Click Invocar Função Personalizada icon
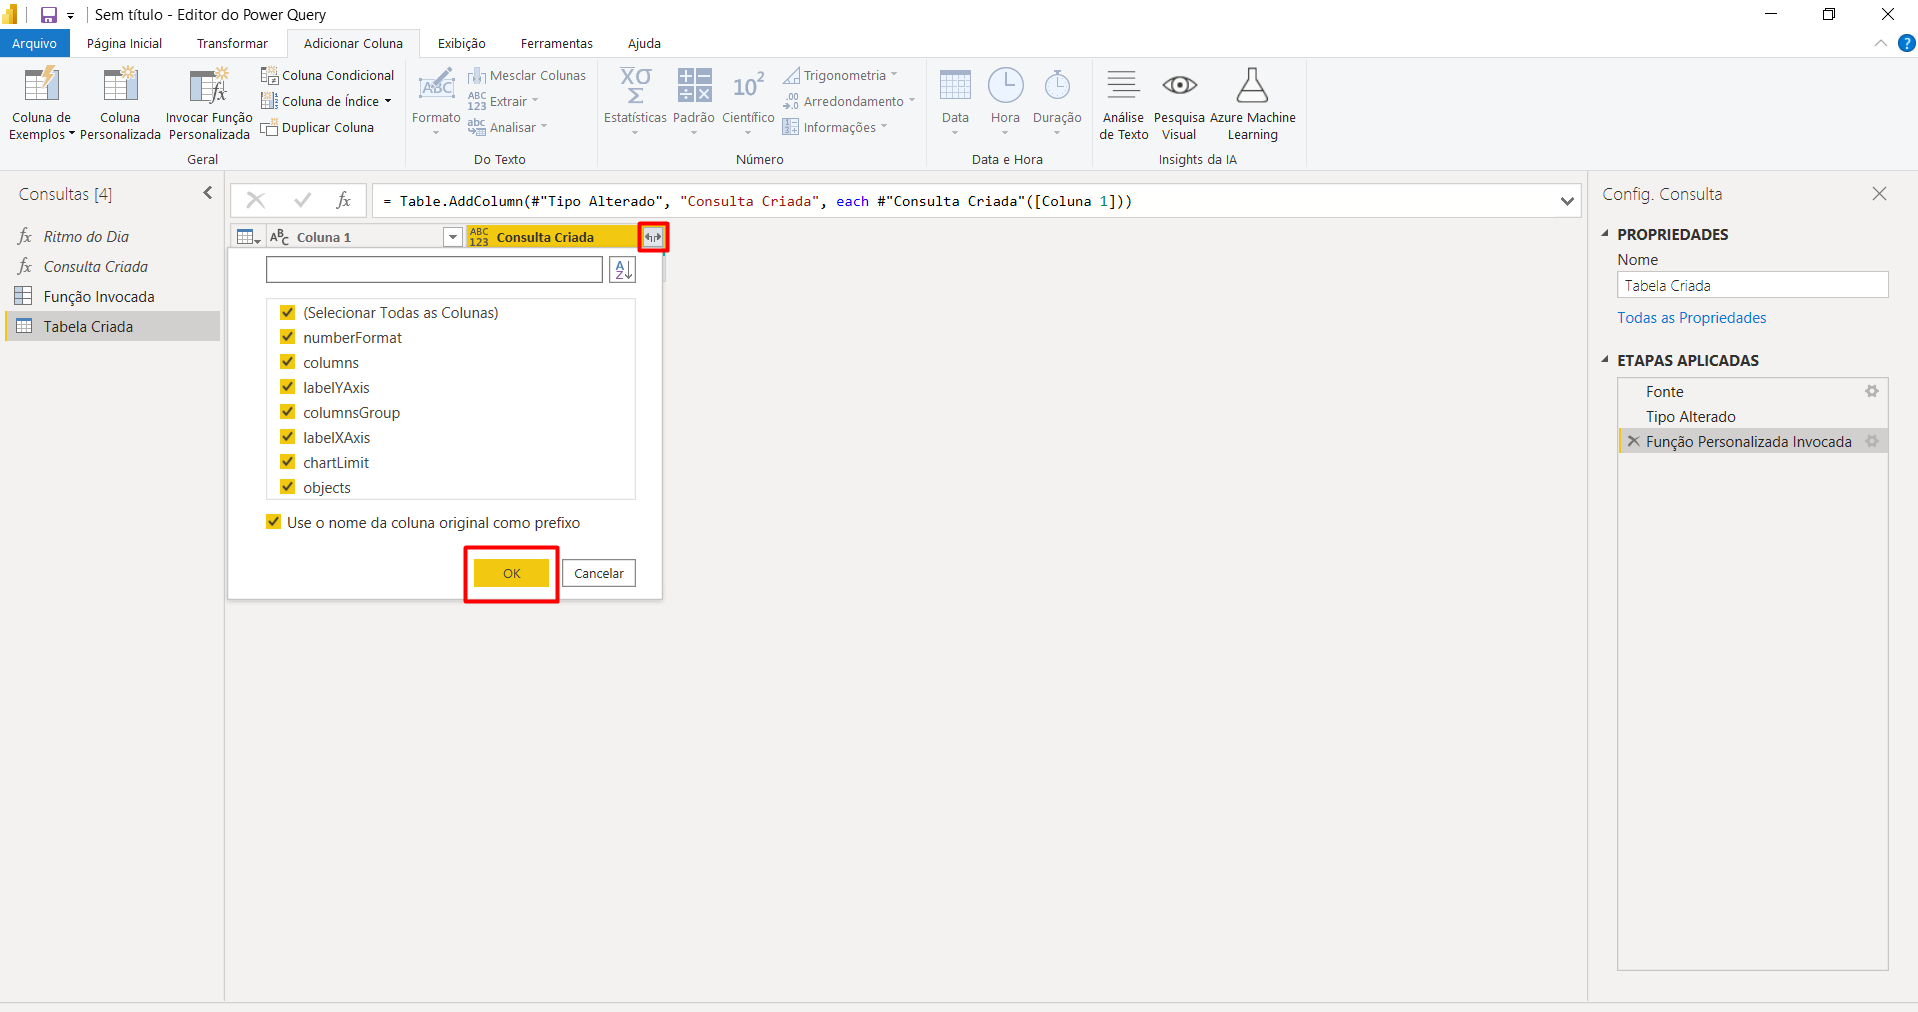This screenshot has width=1918, height=1012. click(x=209, y=85)
